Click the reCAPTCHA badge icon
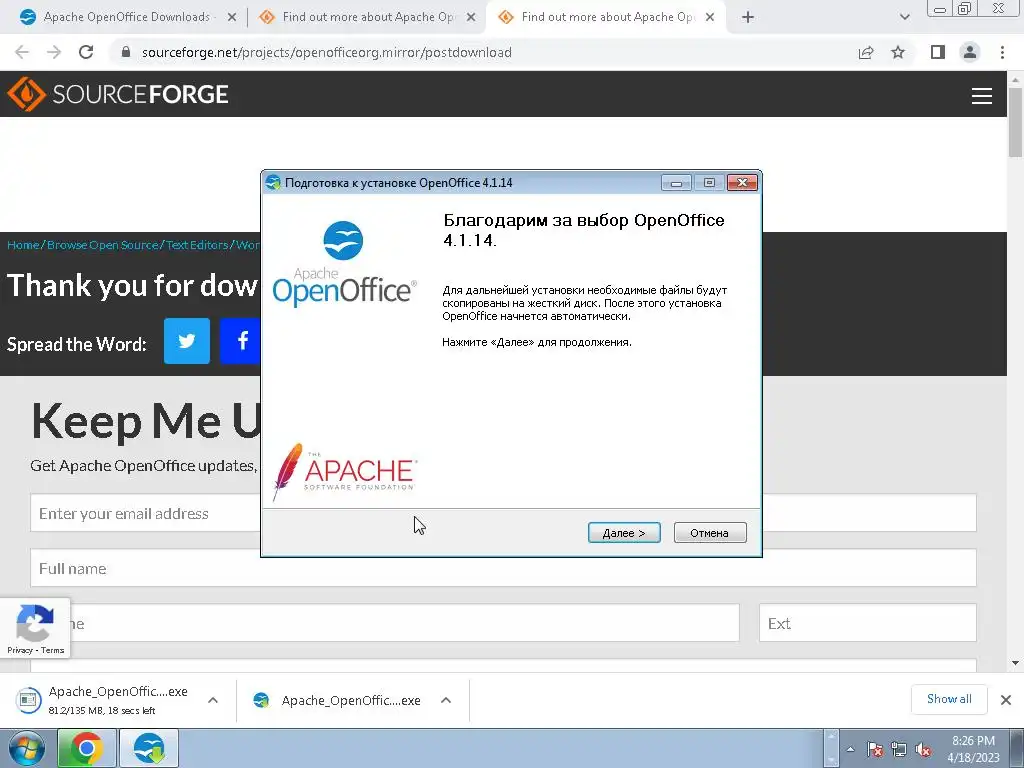This screenshot has width=1024, height=768. (35, 622)
